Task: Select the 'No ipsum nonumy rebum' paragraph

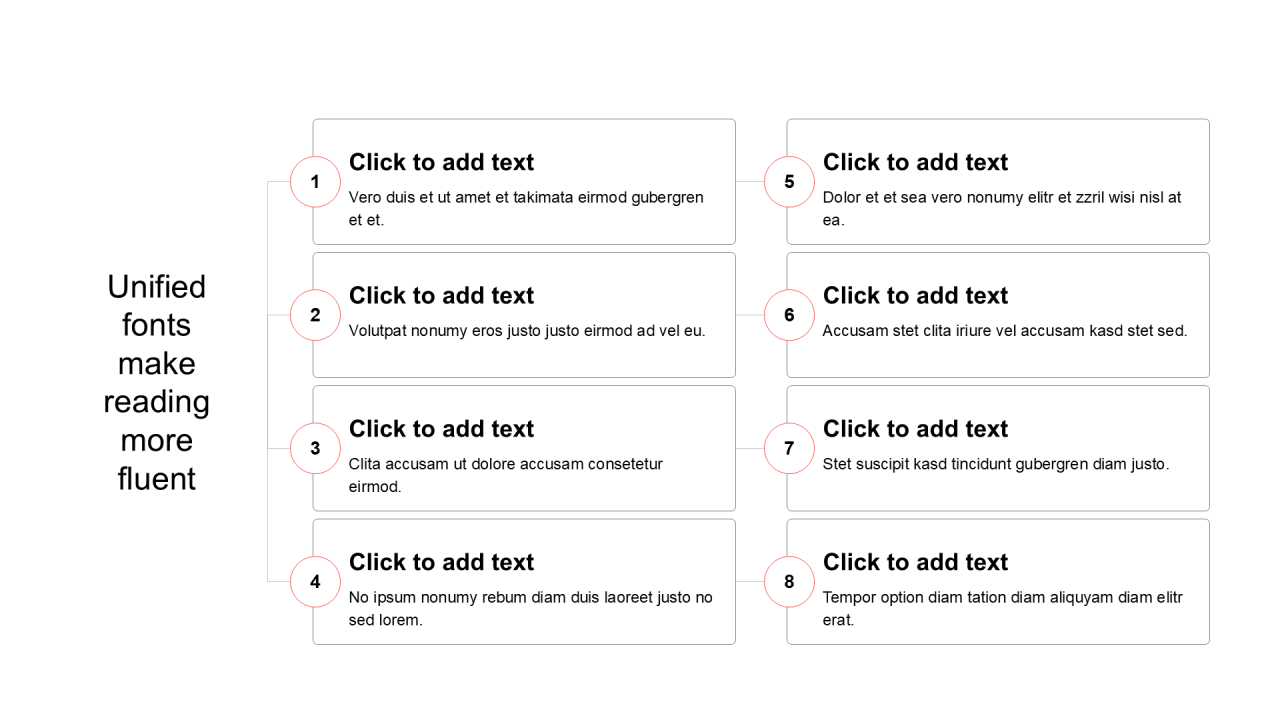Action: 530,608
